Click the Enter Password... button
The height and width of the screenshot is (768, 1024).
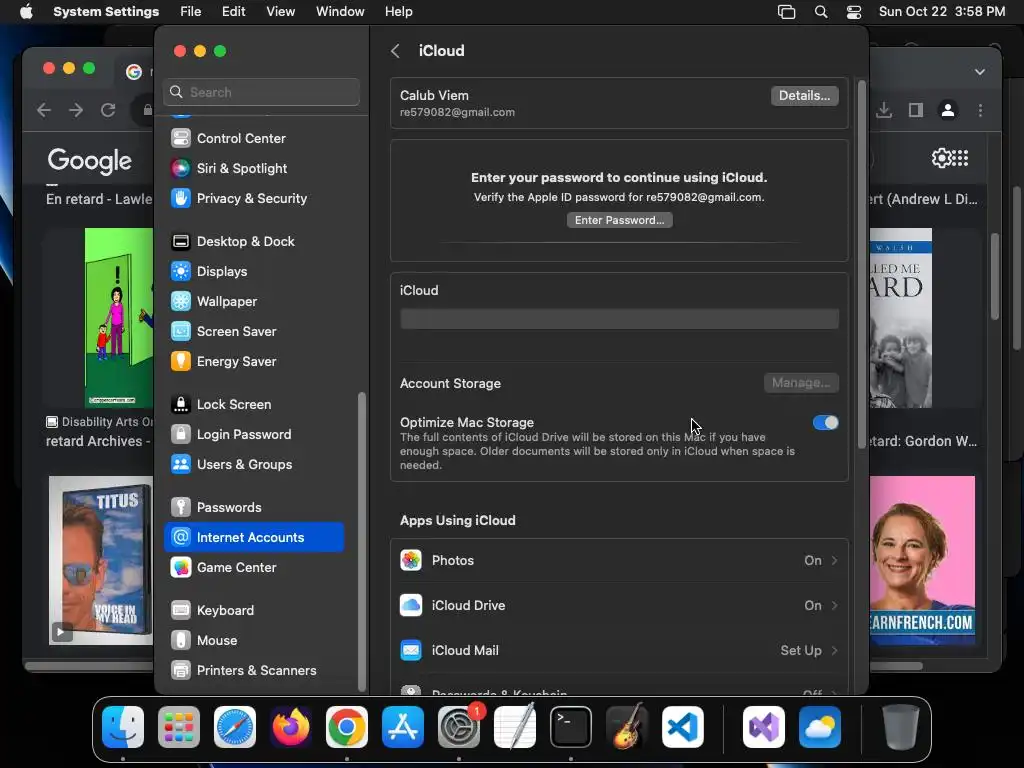tap(619, 221)
